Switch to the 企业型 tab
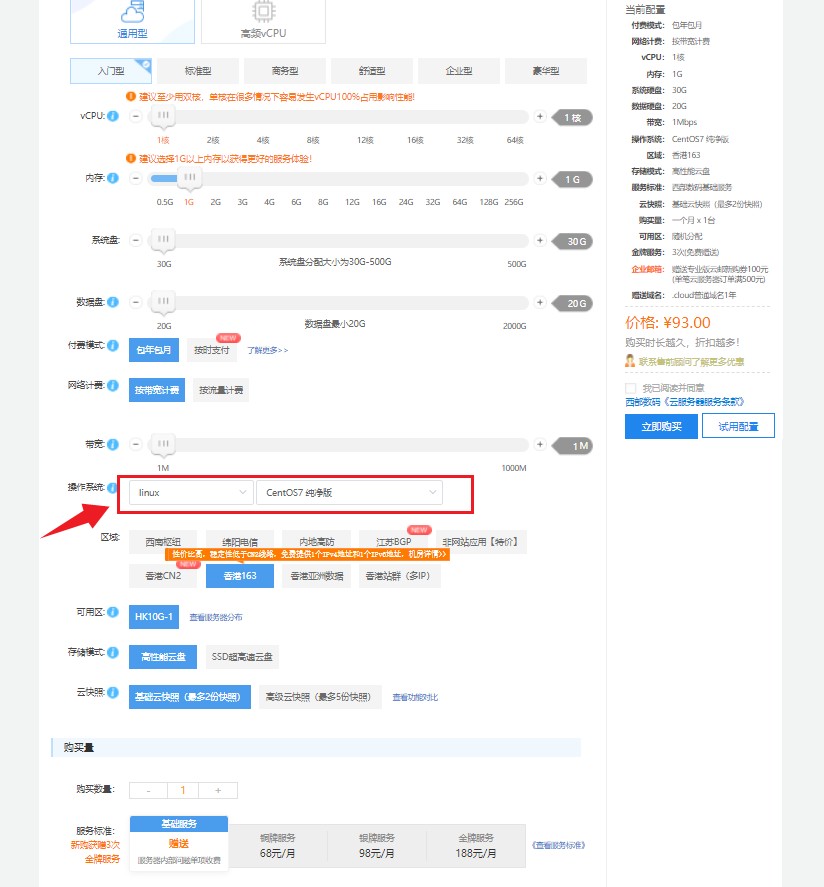824x887 pixels. click(459, 71)
